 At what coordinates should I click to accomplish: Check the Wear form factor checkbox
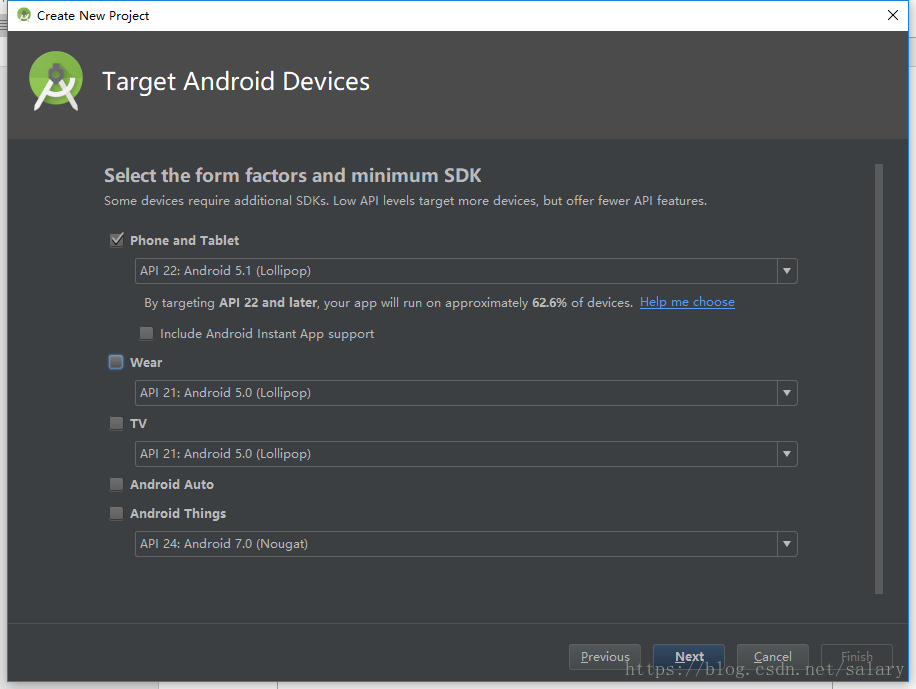point(116,362)
